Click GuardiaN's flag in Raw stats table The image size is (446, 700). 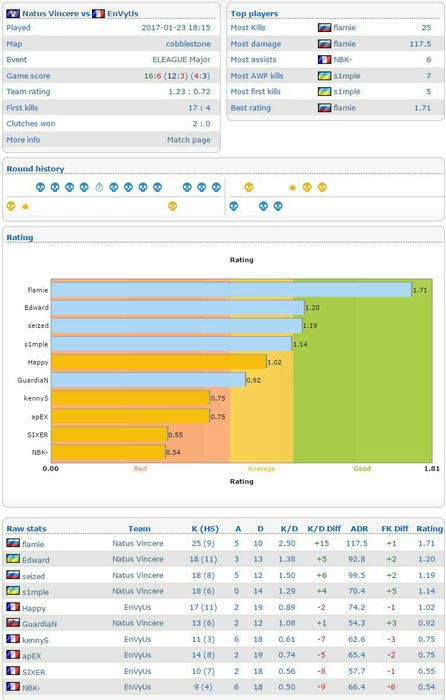(x=13, y=623)
